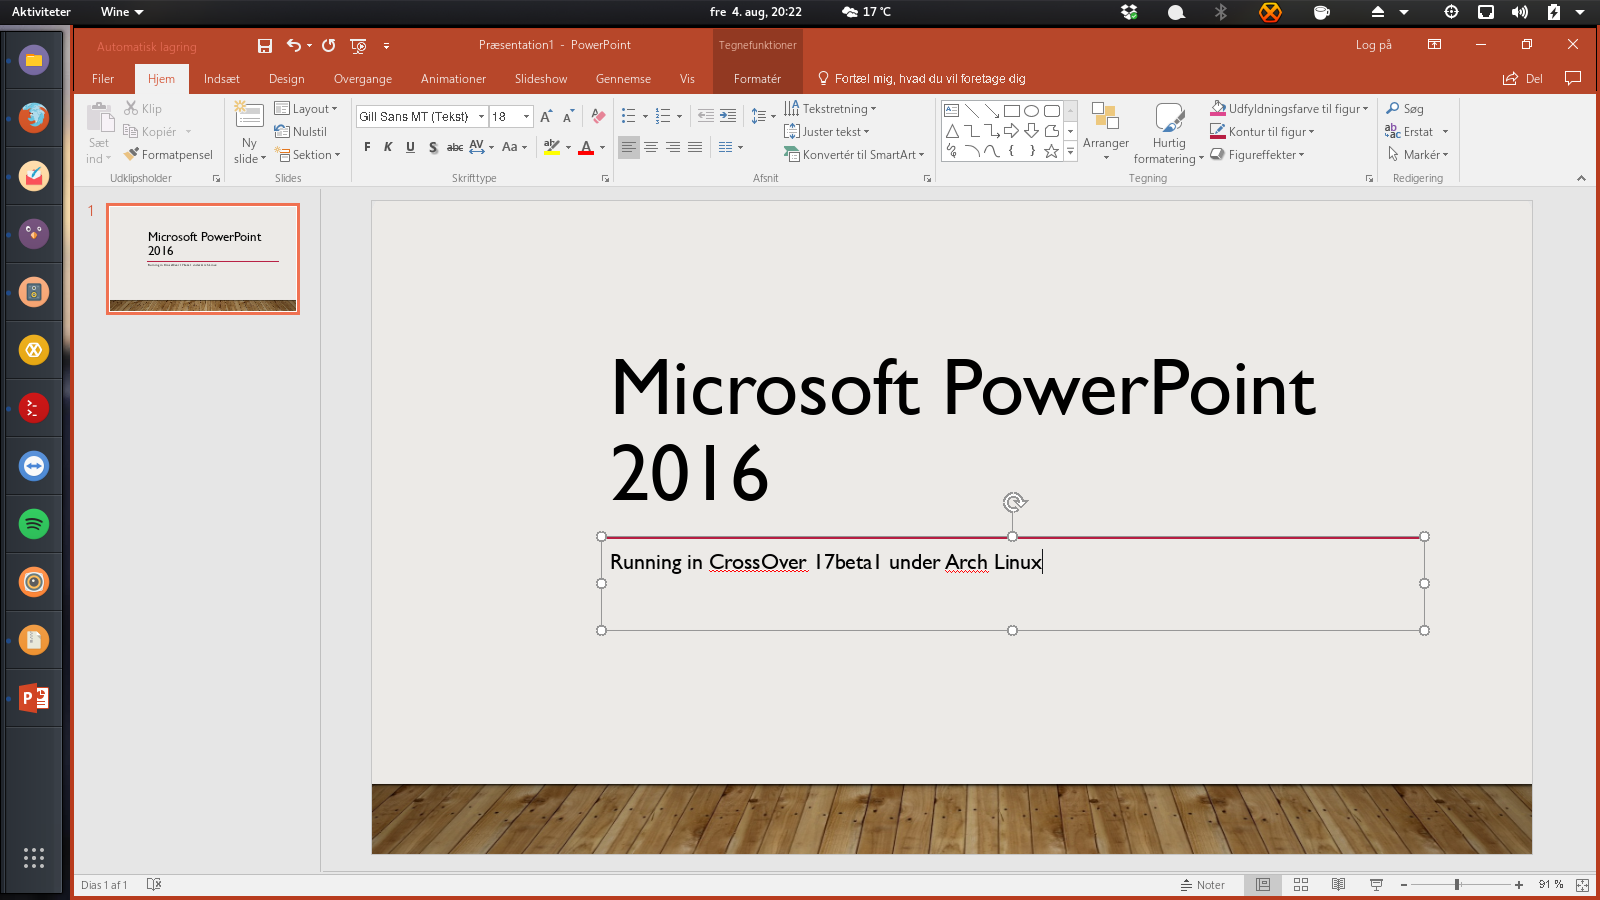
Task: Fit slide to current window
Action: click(1582, 885)
